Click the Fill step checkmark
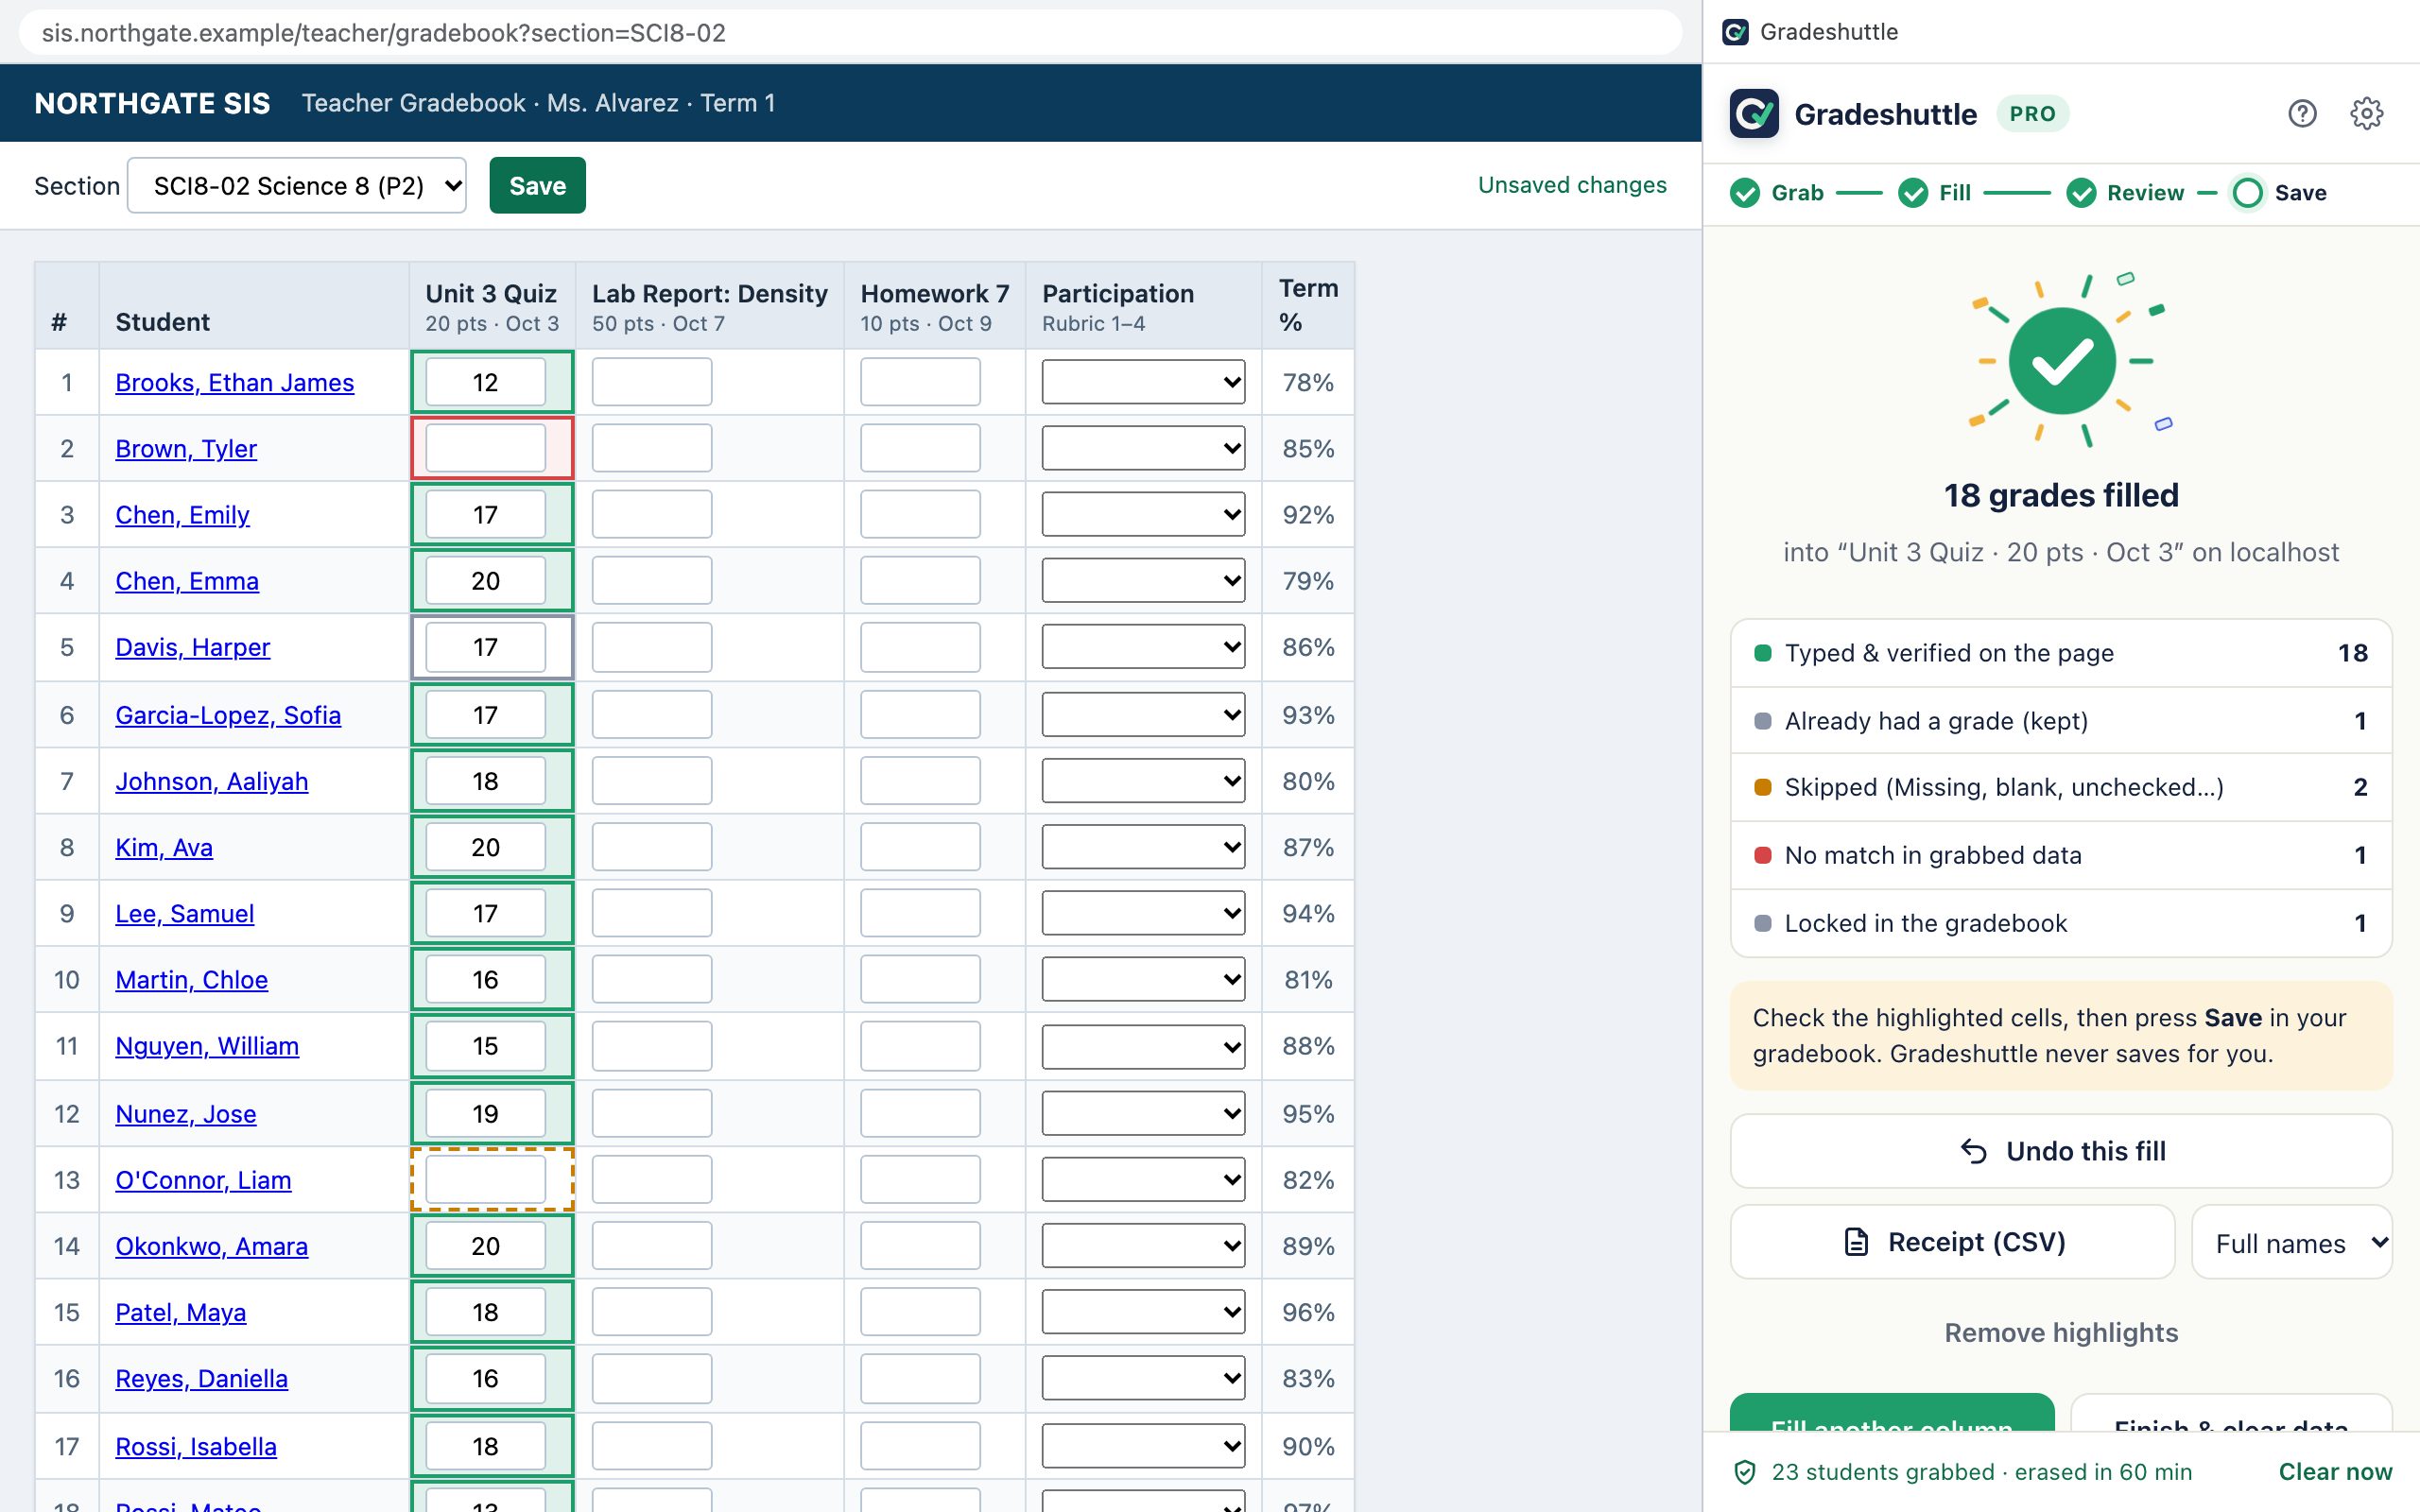The image size is (2420, 1512). pyautogui.click(x=1913, y=193)
